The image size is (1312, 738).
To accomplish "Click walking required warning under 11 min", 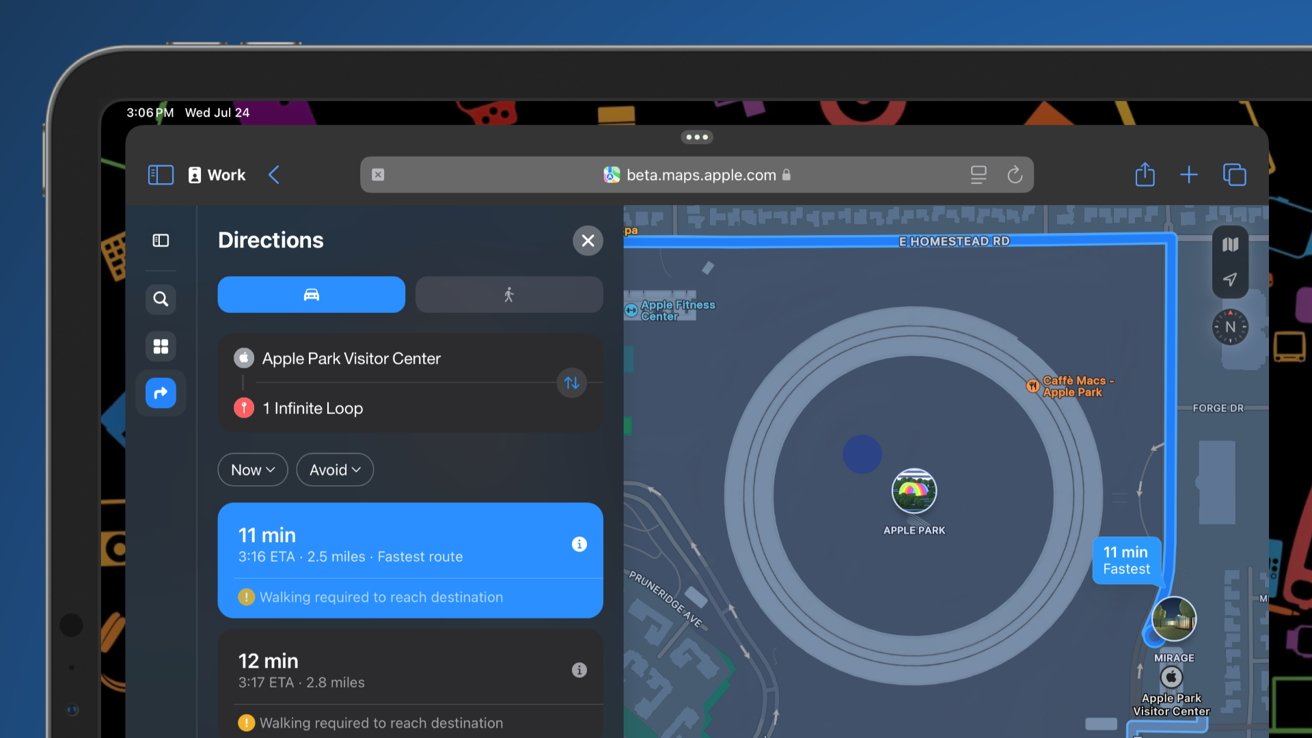I will click(x=370, y=597).
